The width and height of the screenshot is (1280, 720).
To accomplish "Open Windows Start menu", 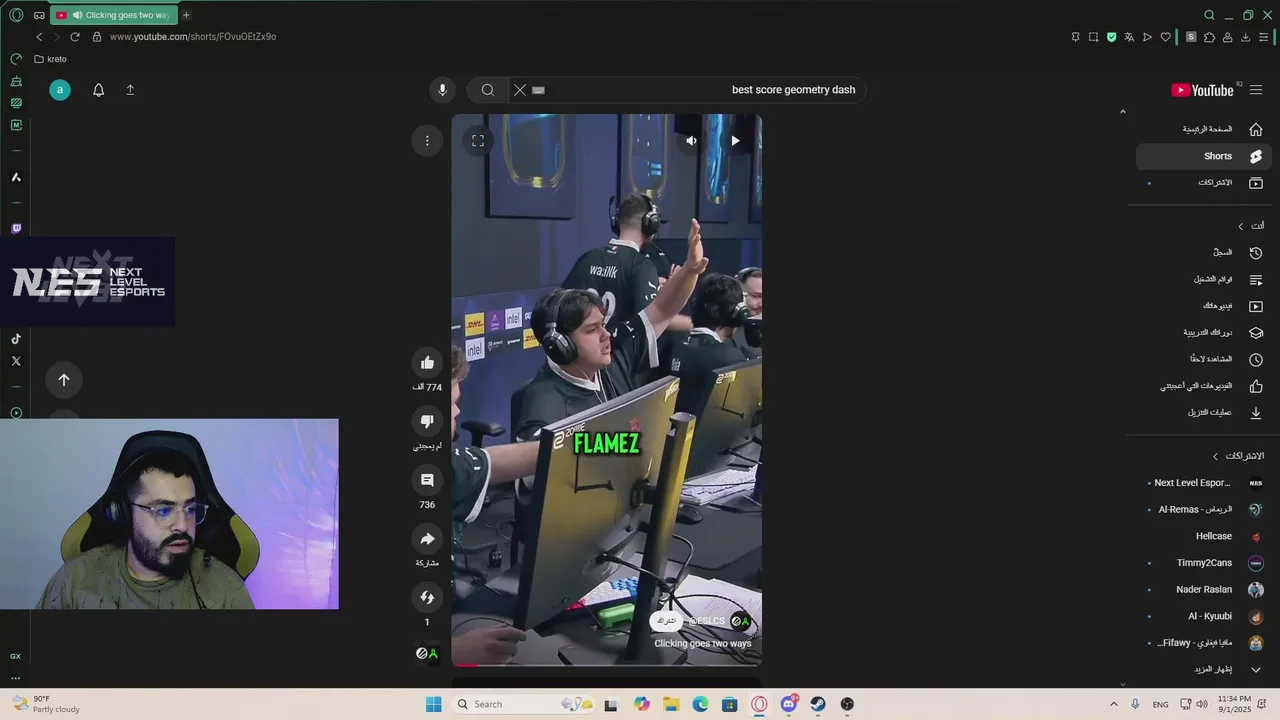I will (x=433, y=704).
